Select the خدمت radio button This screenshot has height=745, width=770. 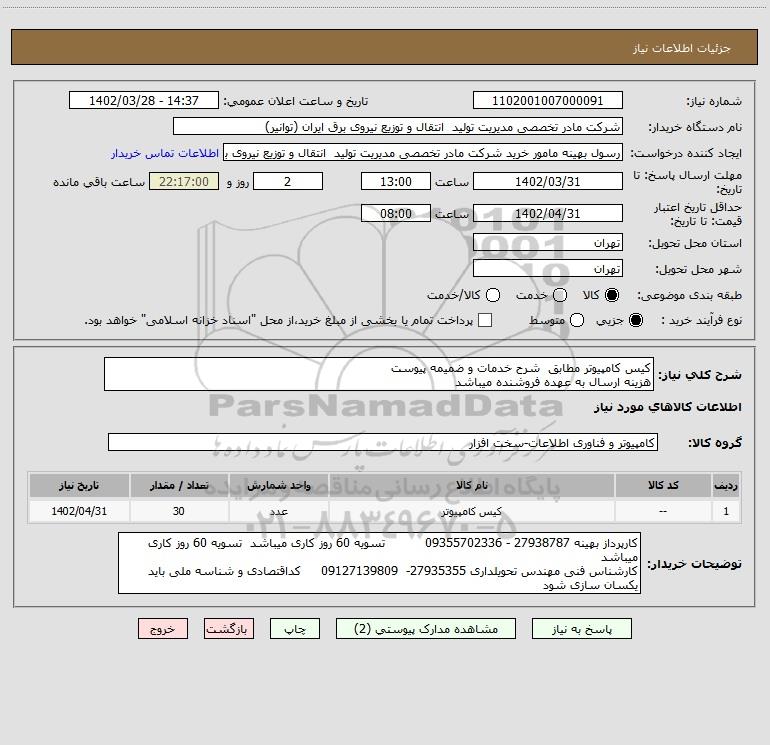pyautogui.click(x=560, y=295)
